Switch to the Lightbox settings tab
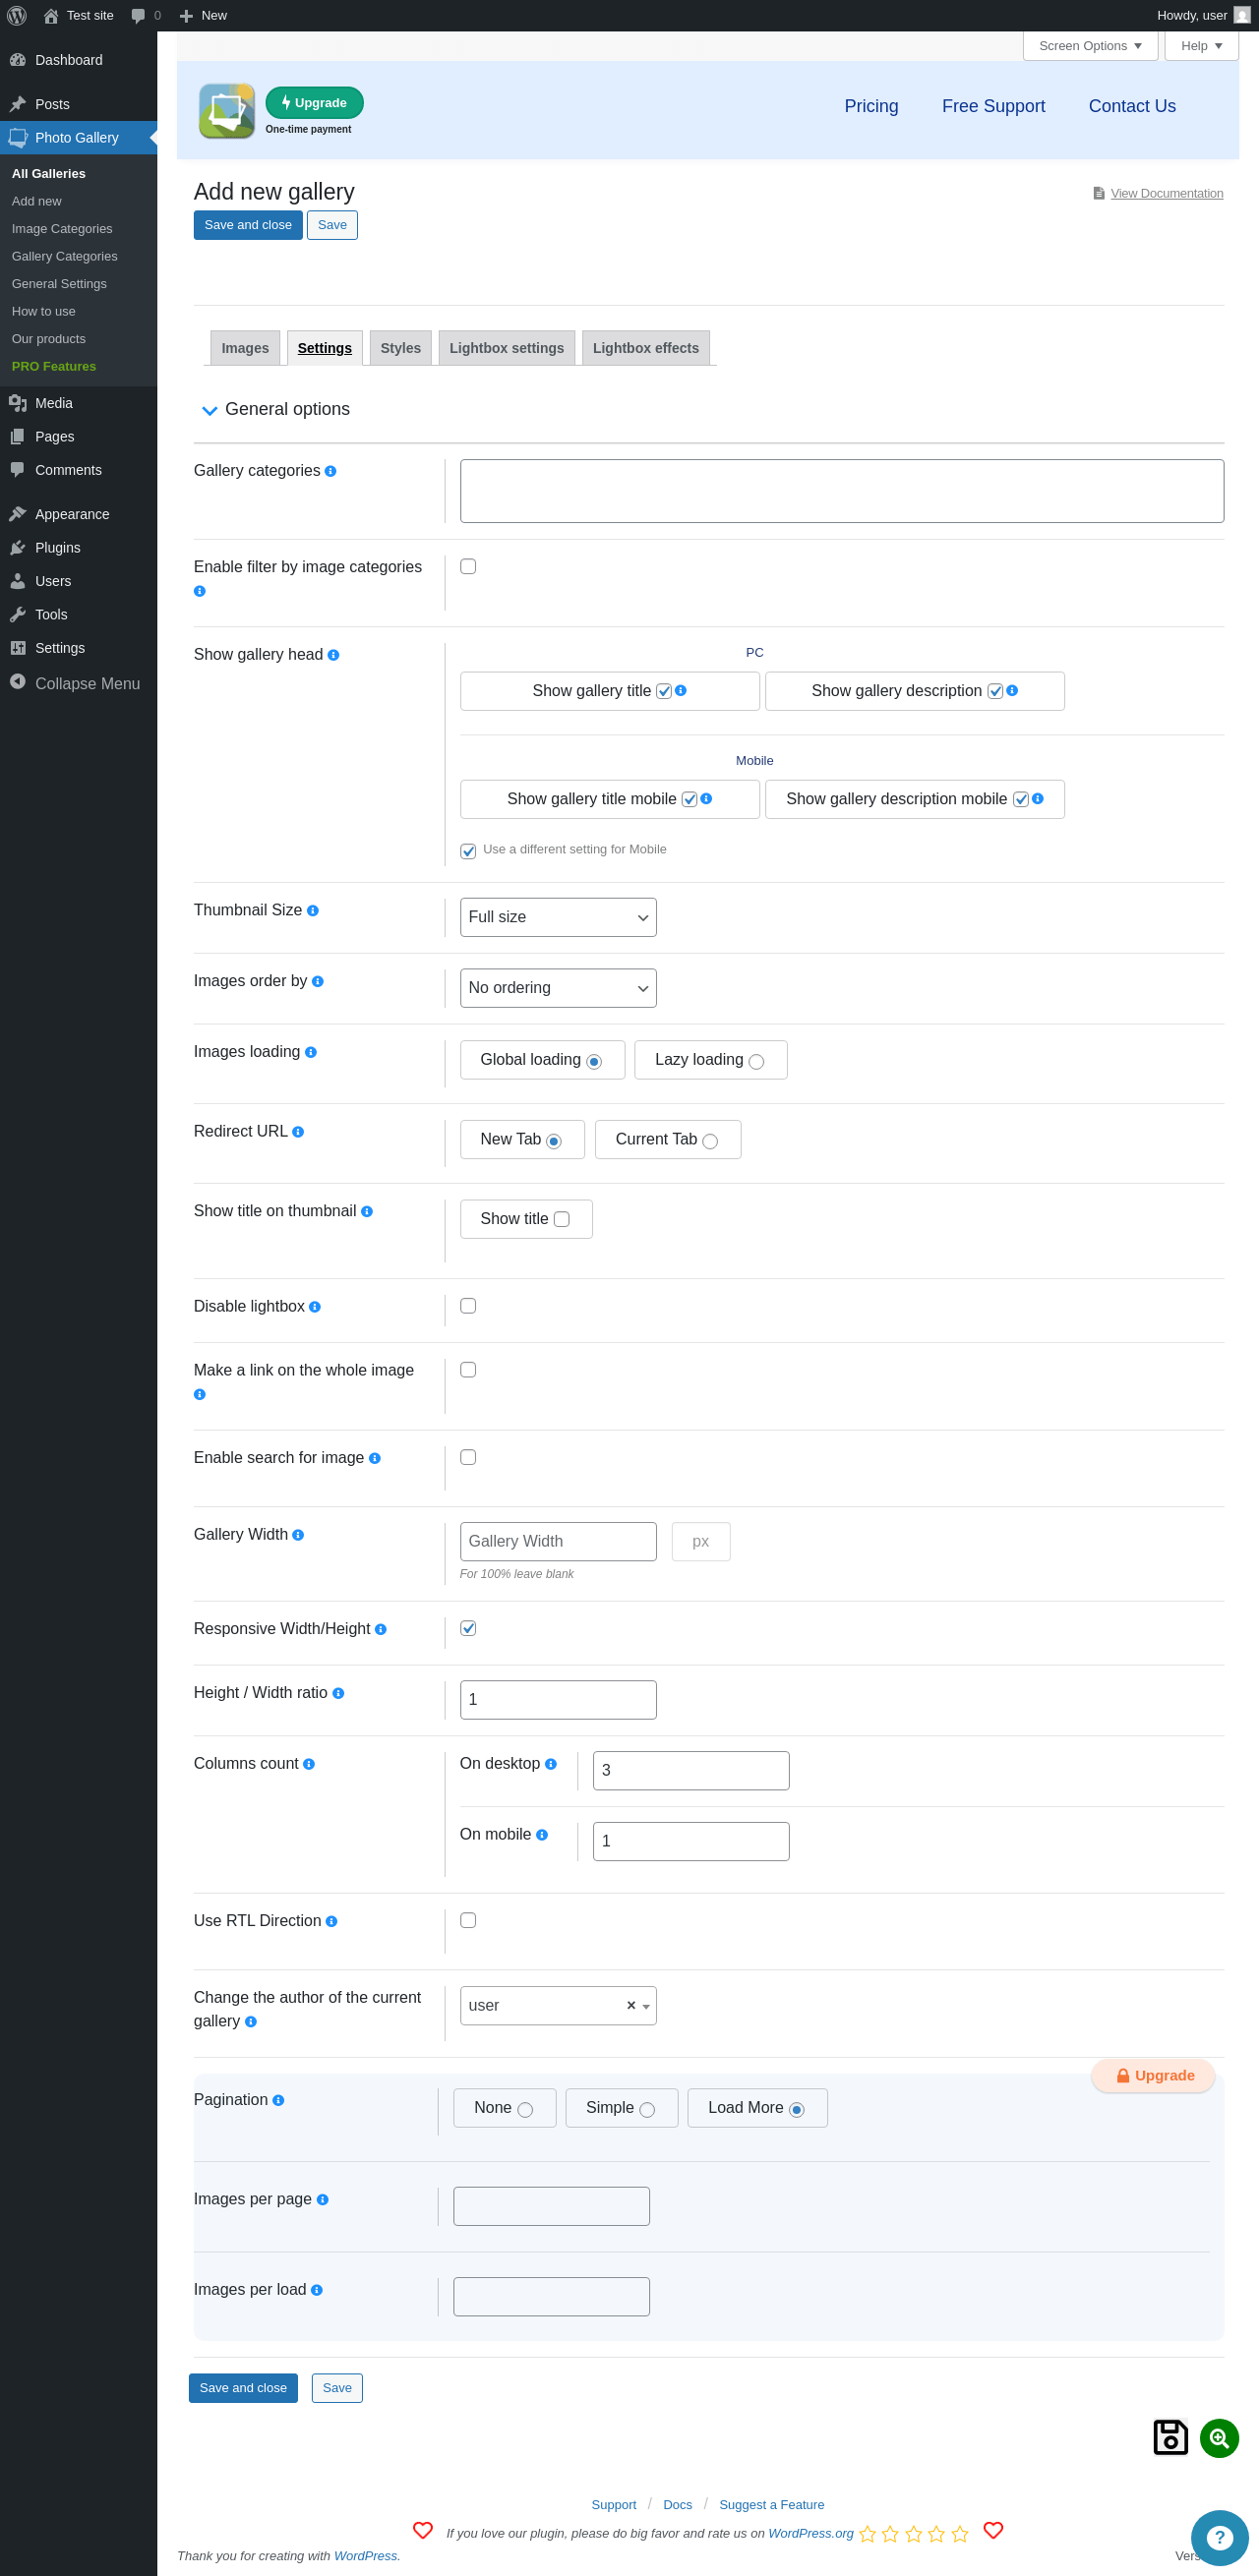Screen dimensions: 1259x2576 pos(506,348)
